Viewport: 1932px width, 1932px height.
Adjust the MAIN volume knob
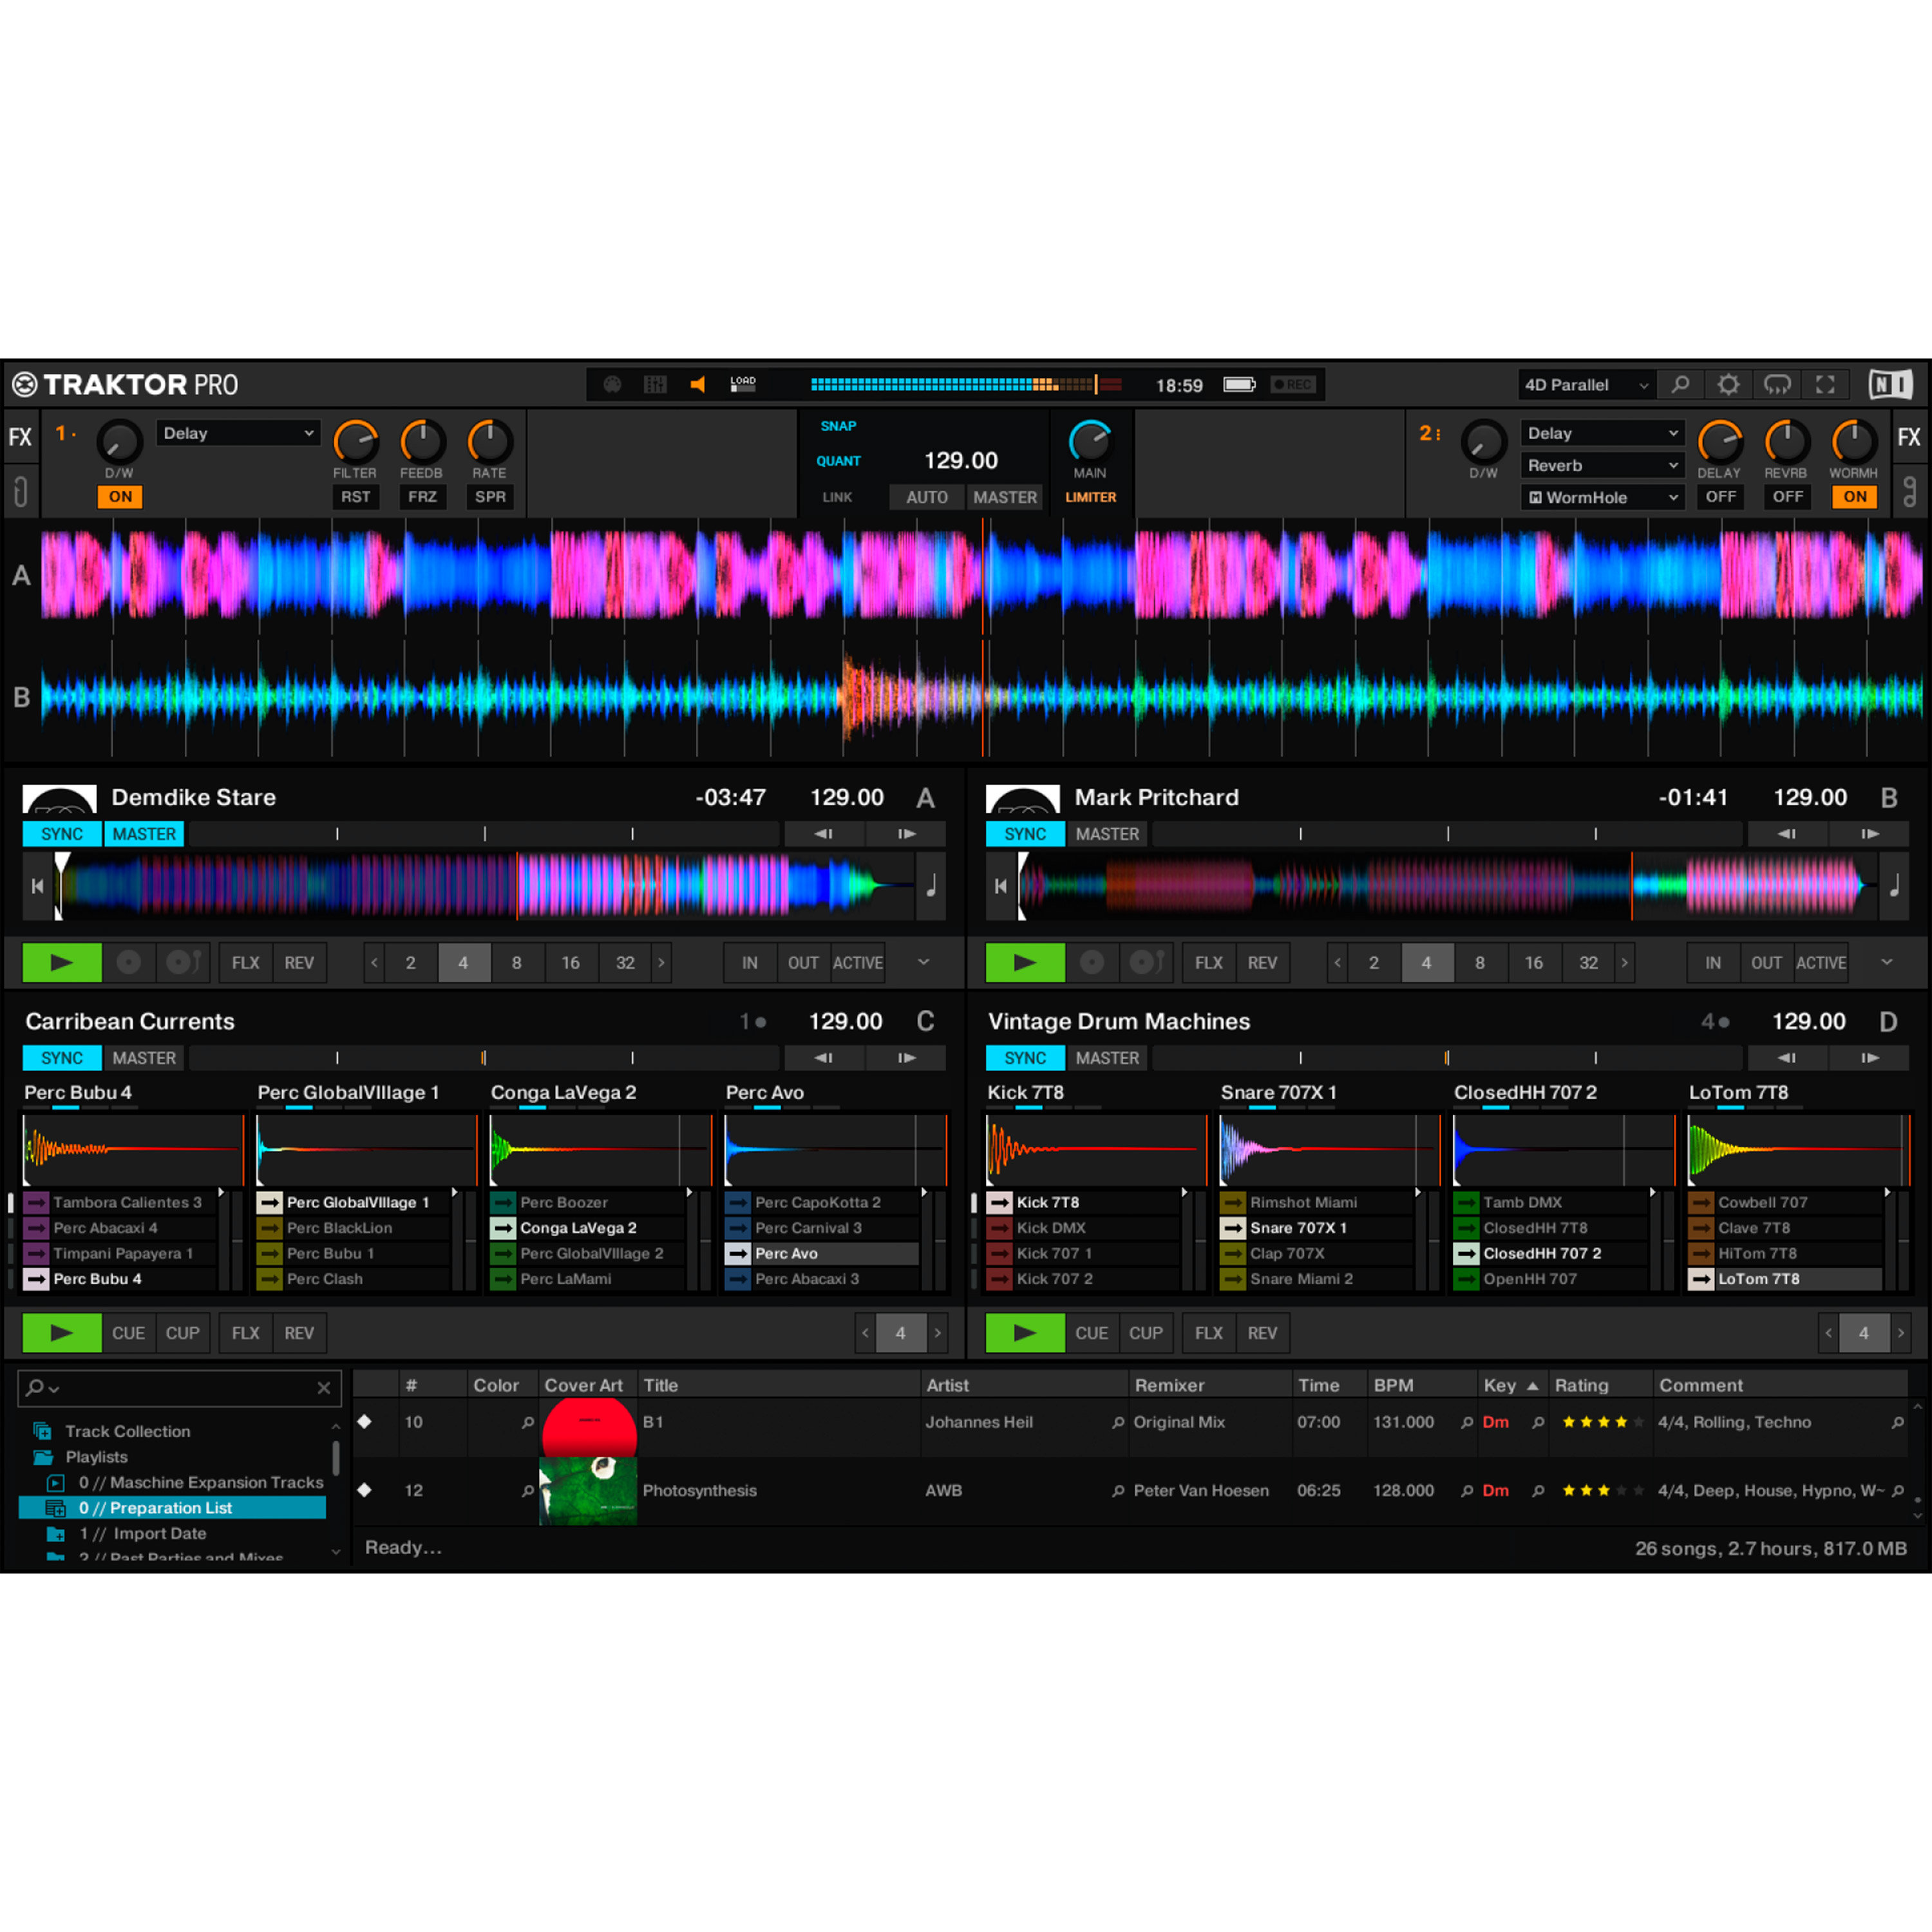[x=1090, y=442]
